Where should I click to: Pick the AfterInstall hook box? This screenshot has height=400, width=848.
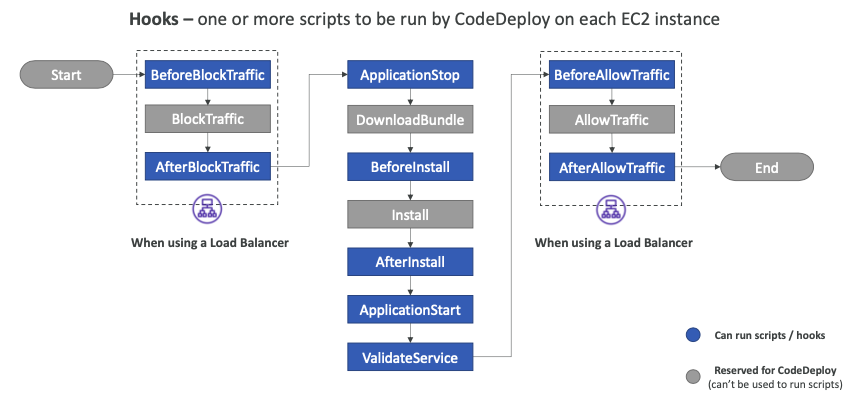tap(410, 262)
